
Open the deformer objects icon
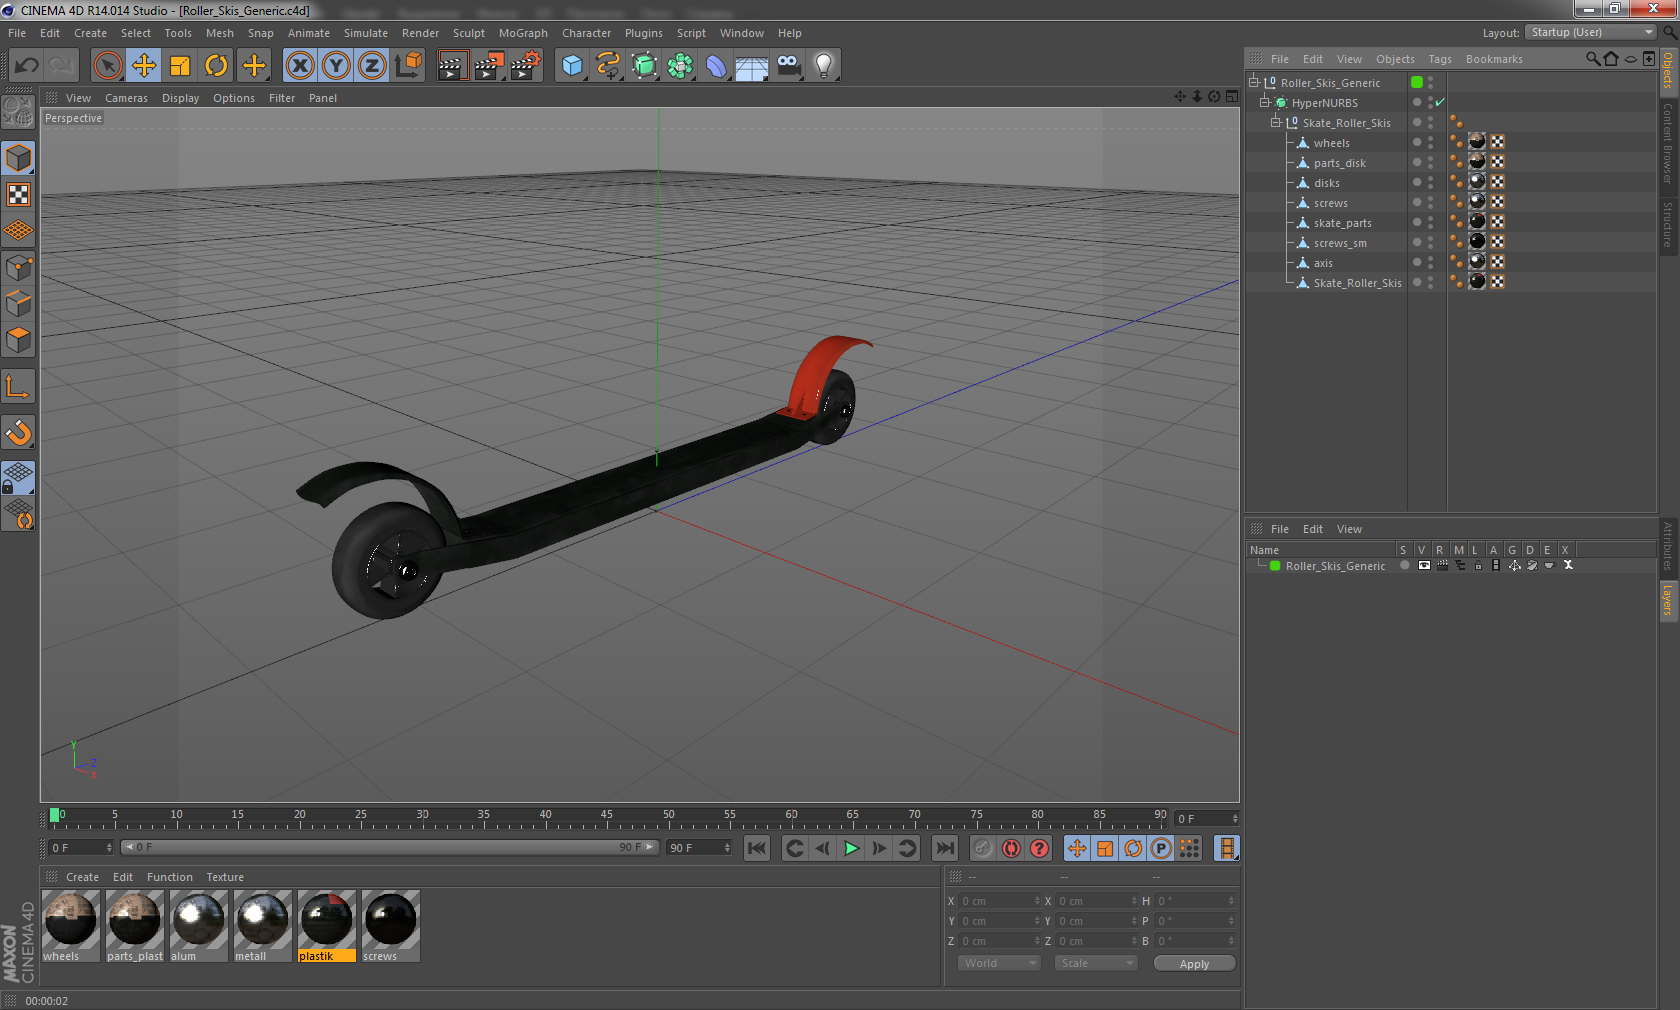(716, 66)
